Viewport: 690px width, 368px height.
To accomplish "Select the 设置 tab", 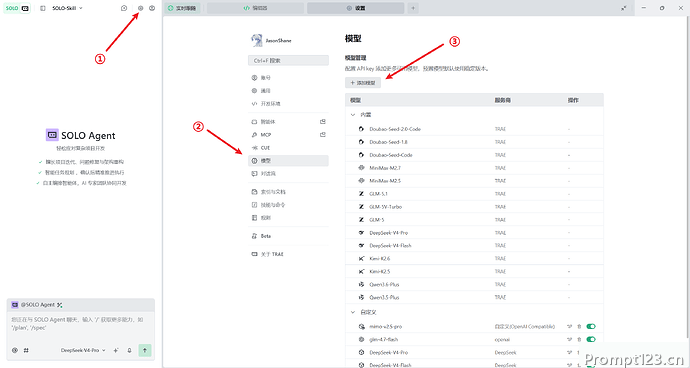I will coord(356,8).
